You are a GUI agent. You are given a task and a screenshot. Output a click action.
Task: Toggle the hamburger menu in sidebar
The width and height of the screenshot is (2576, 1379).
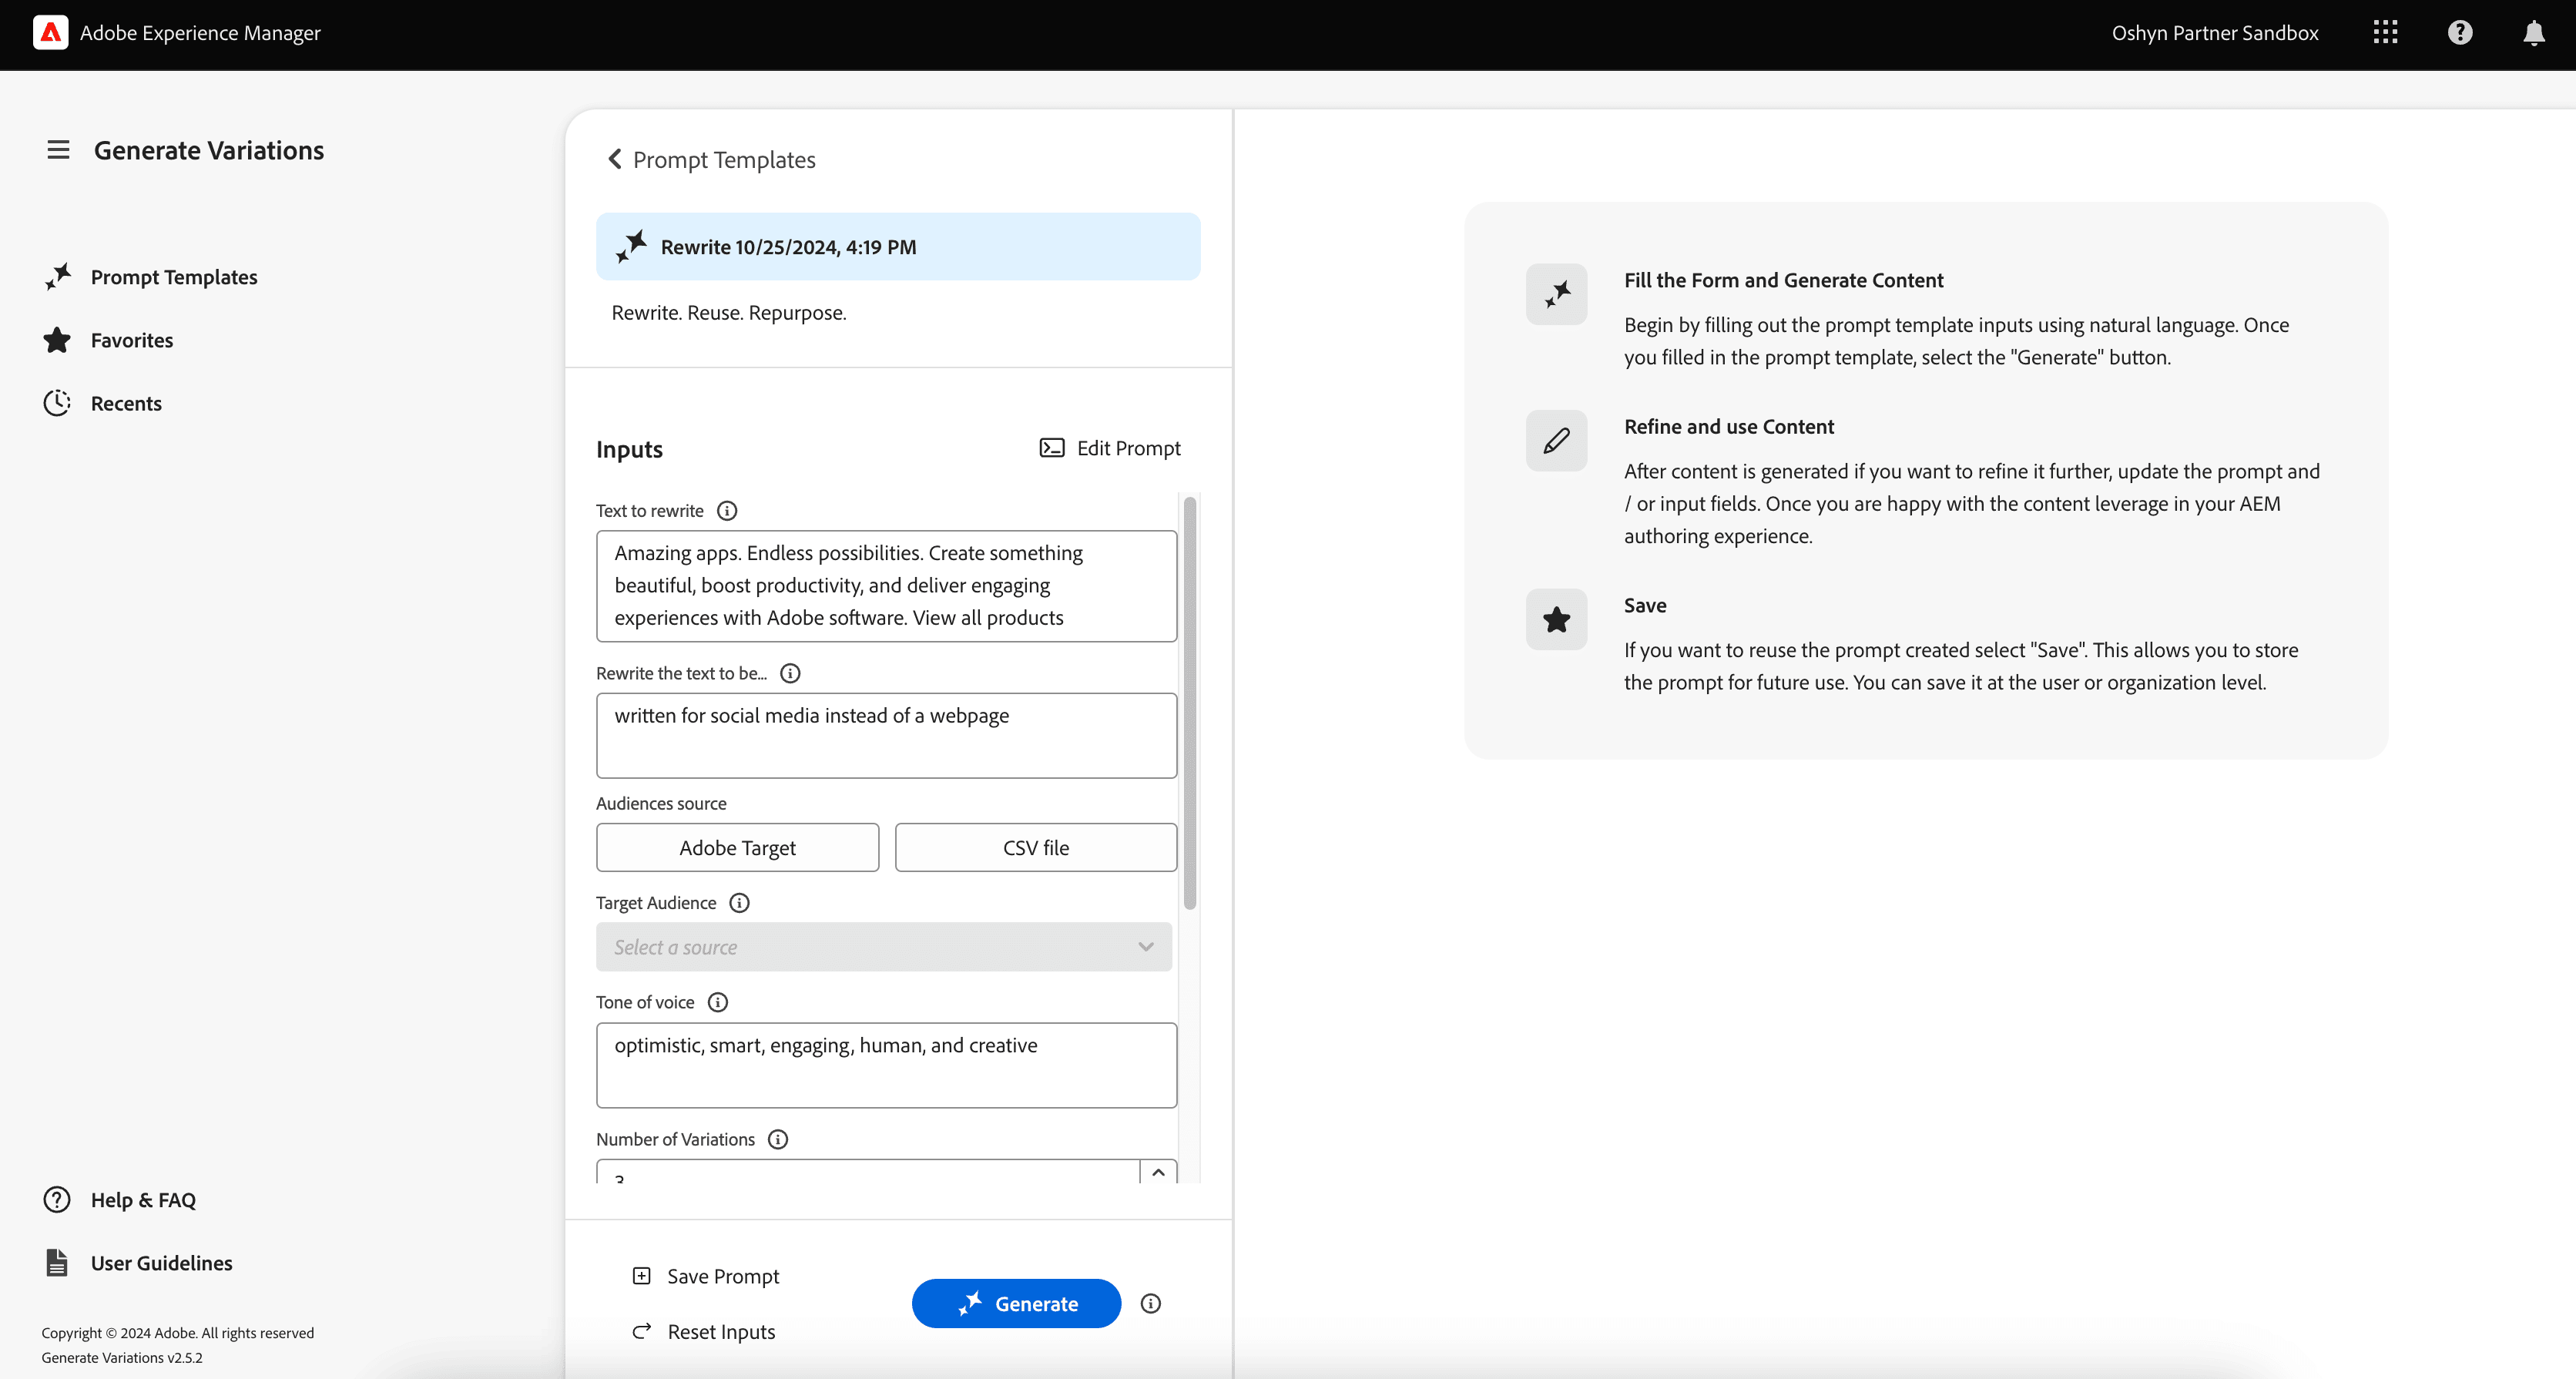58,150
